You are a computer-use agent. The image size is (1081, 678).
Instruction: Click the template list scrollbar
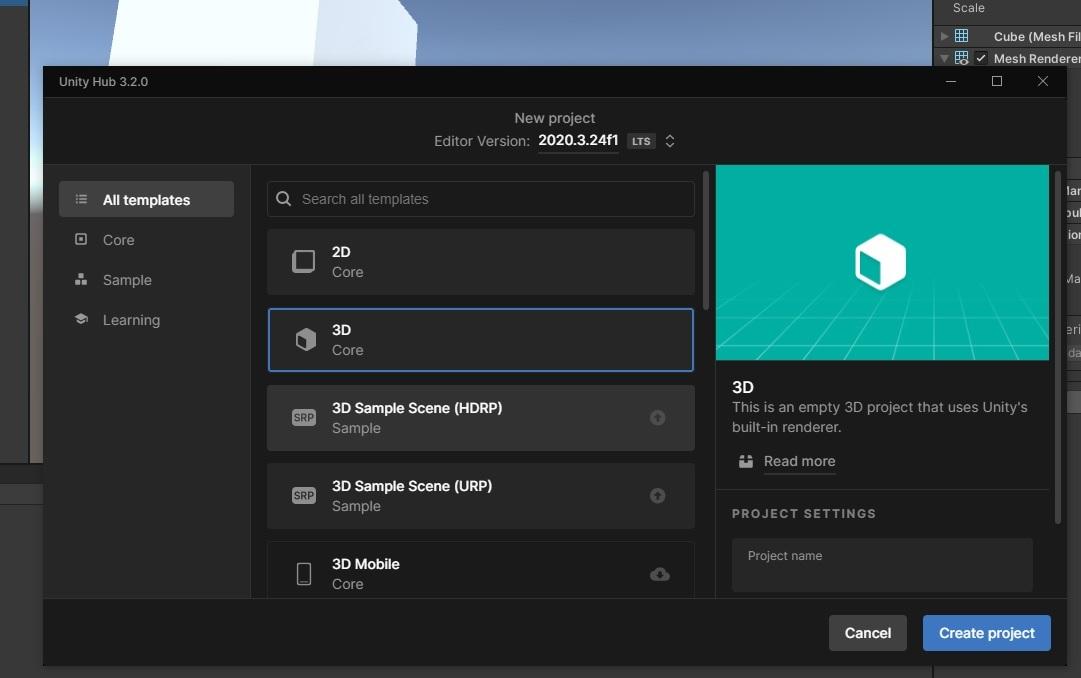(705, 241)
